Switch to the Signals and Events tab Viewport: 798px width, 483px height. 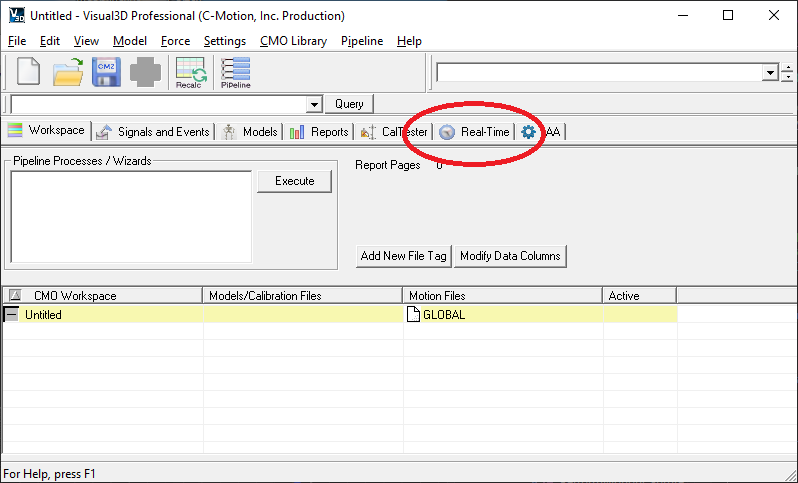tap(154, 132)
